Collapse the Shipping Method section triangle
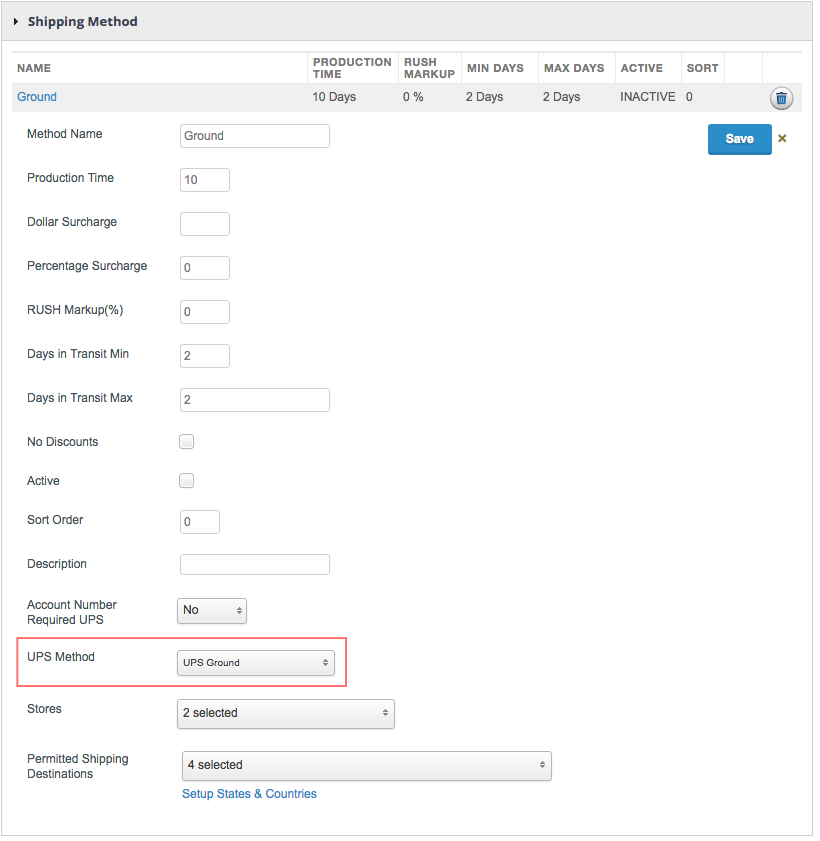The width and height of the screenshot is (820, 841). coord(16,22)
